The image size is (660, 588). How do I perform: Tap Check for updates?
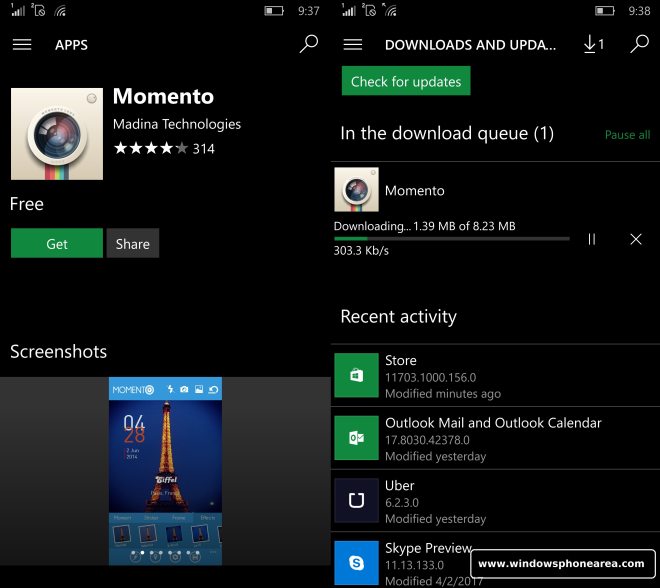coord(406,81)
